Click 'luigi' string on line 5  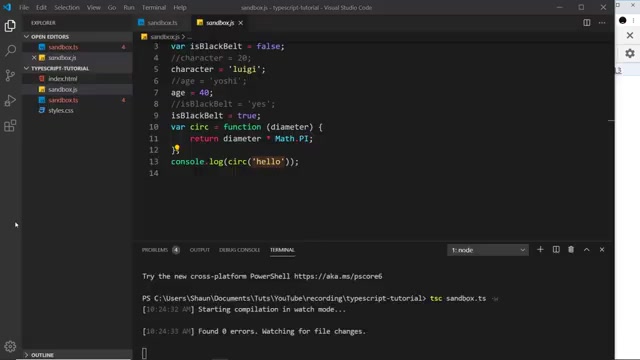[x=244, y=69]
